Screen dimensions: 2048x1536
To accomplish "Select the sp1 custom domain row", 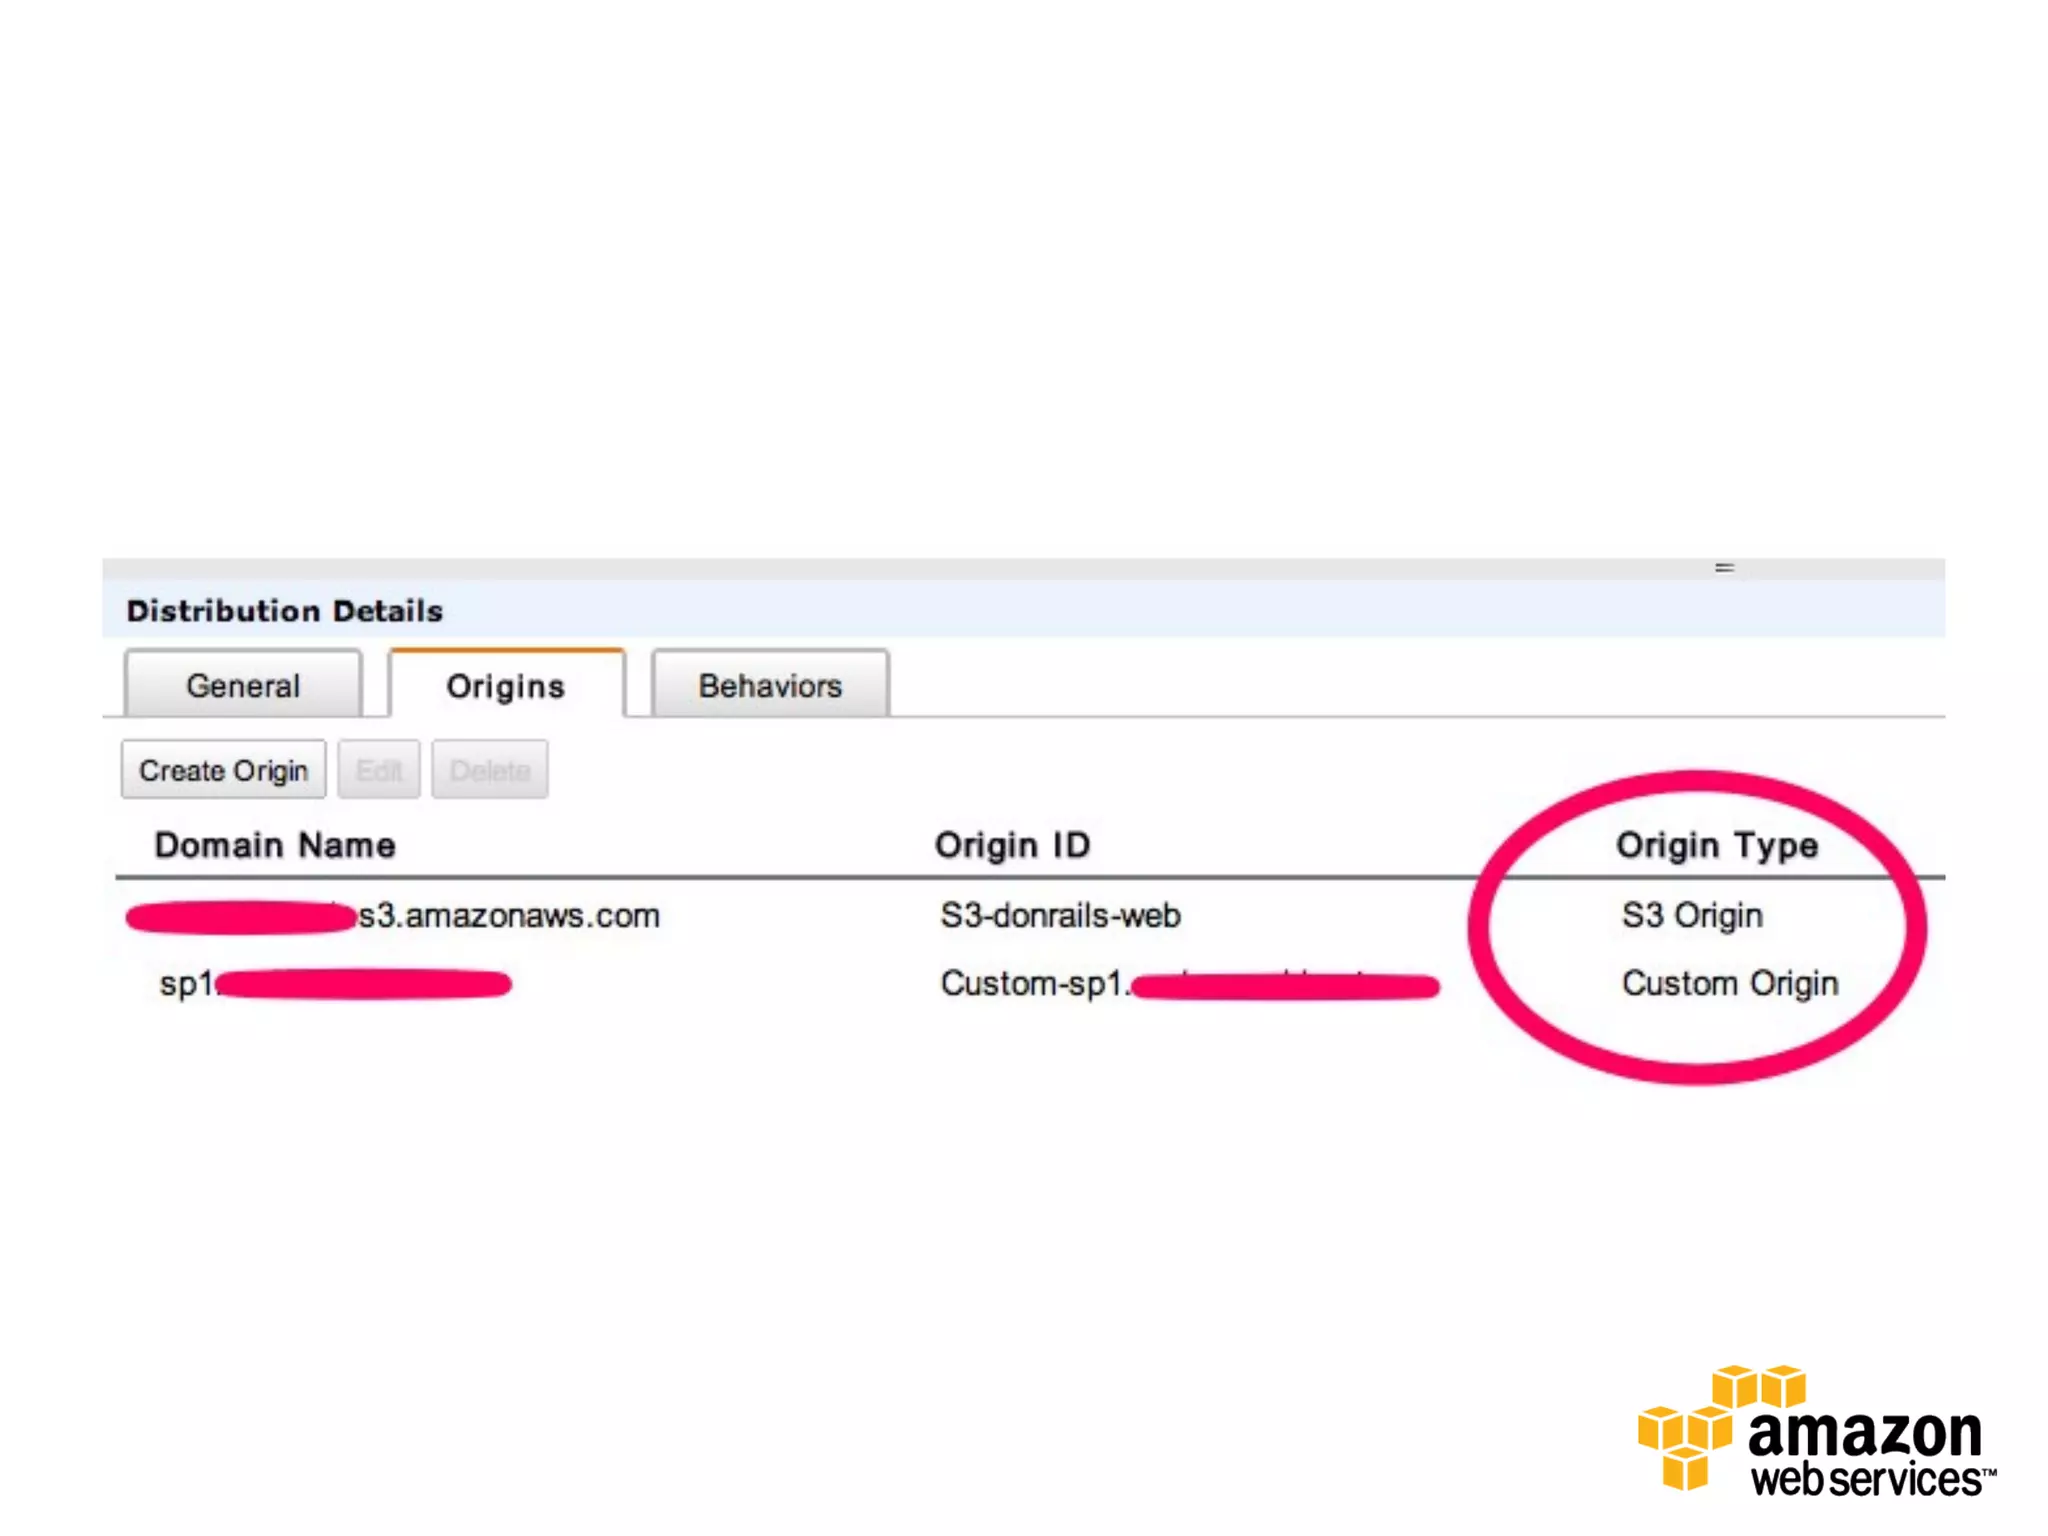I will click(x=186, y=983).
